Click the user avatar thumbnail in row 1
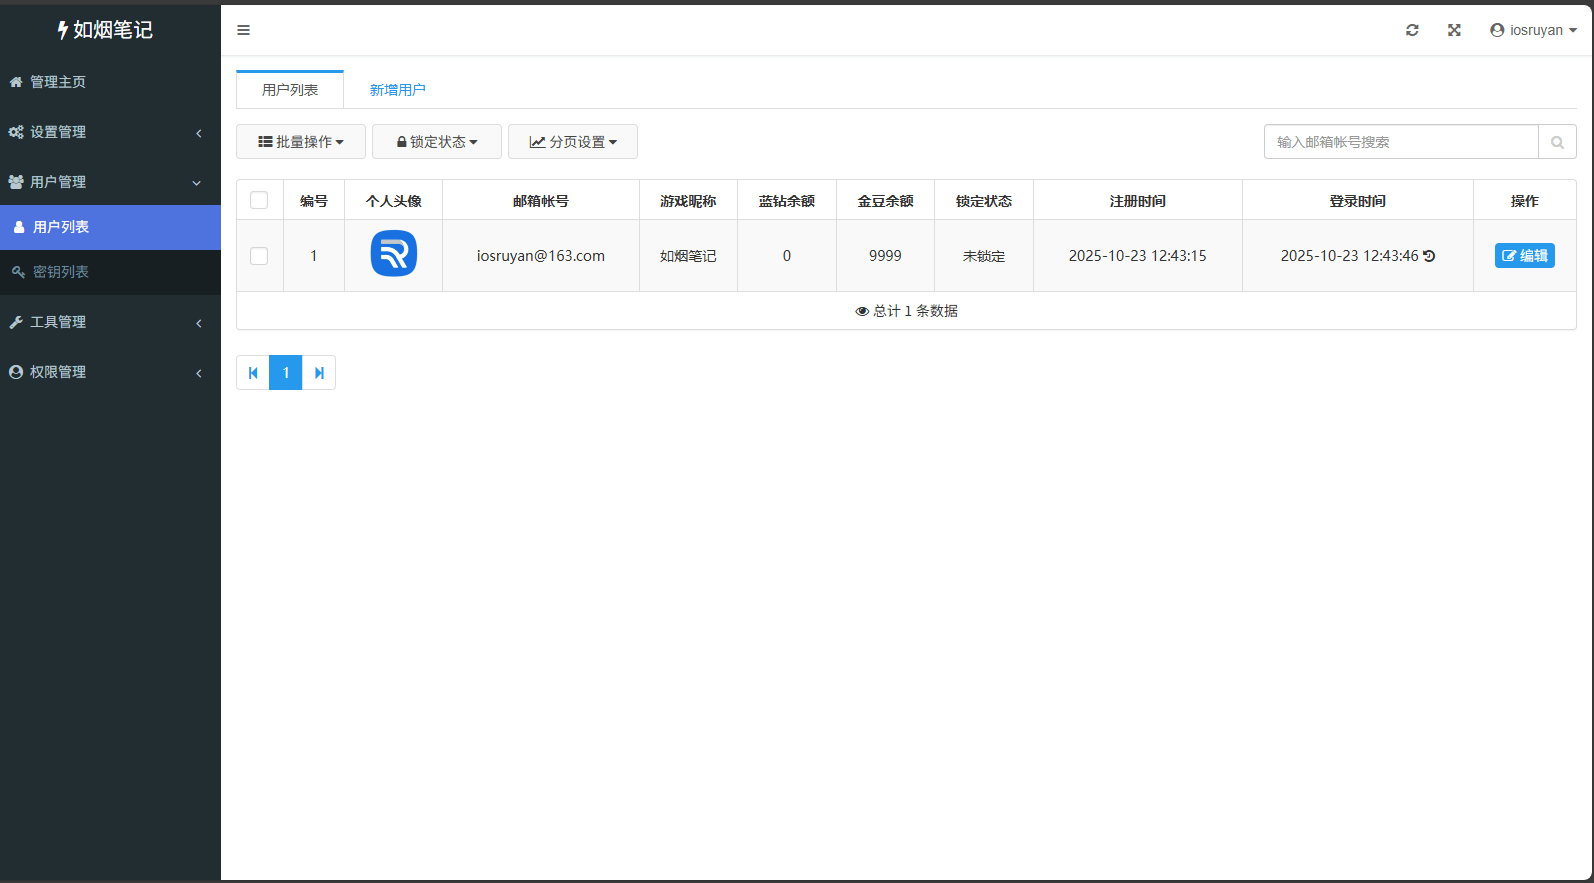 [393, 254]
